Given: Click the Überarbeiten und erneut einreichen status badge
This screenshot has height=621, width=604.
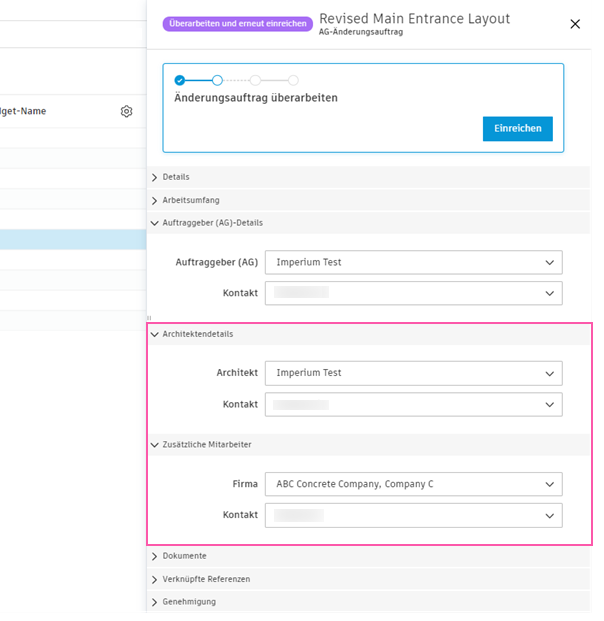Looking at the screenshot, I should coord(236,23).
